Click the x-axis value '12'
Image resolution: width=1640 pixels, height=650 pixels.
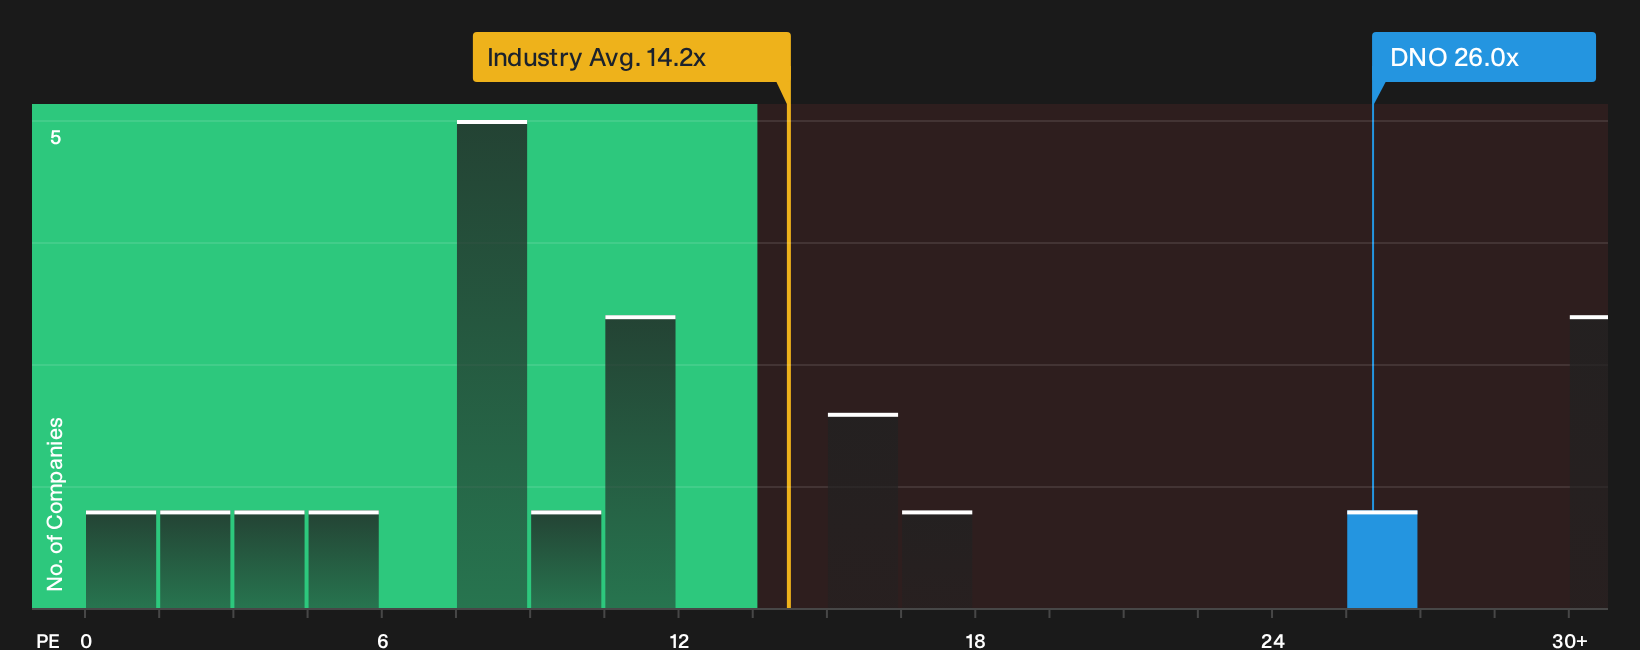[679, 641]
